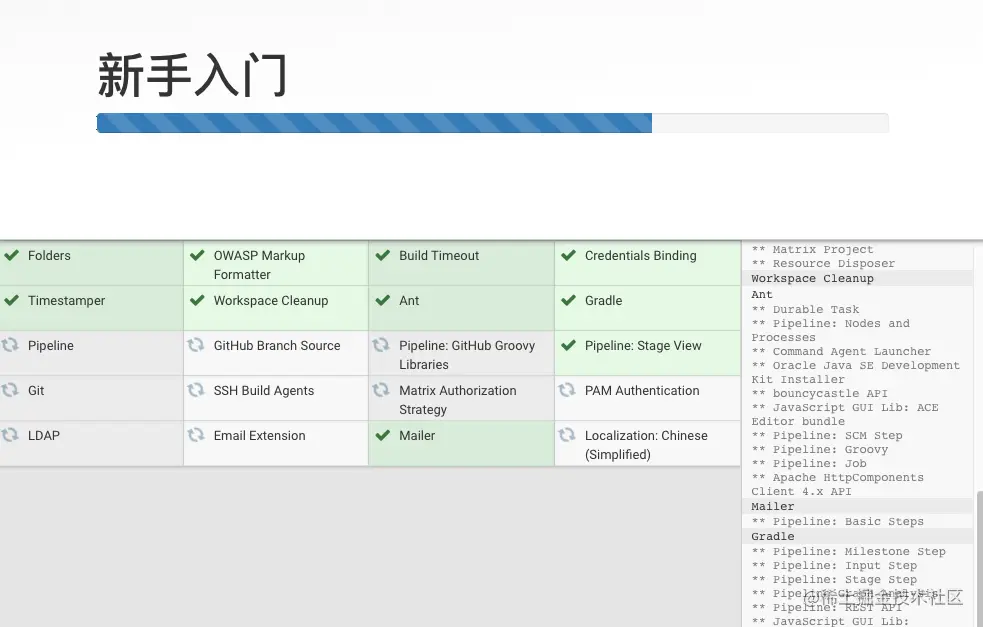Click the checkmark beside Pipeline: Stage View

568,345
